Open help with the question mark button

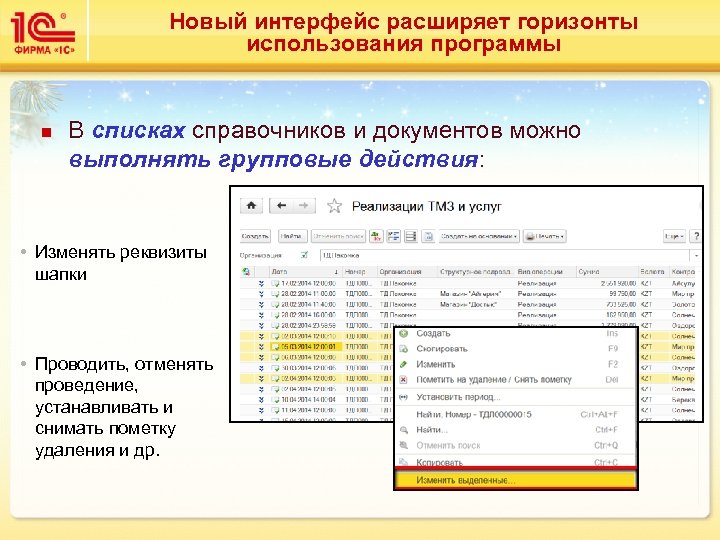(696, 236)
